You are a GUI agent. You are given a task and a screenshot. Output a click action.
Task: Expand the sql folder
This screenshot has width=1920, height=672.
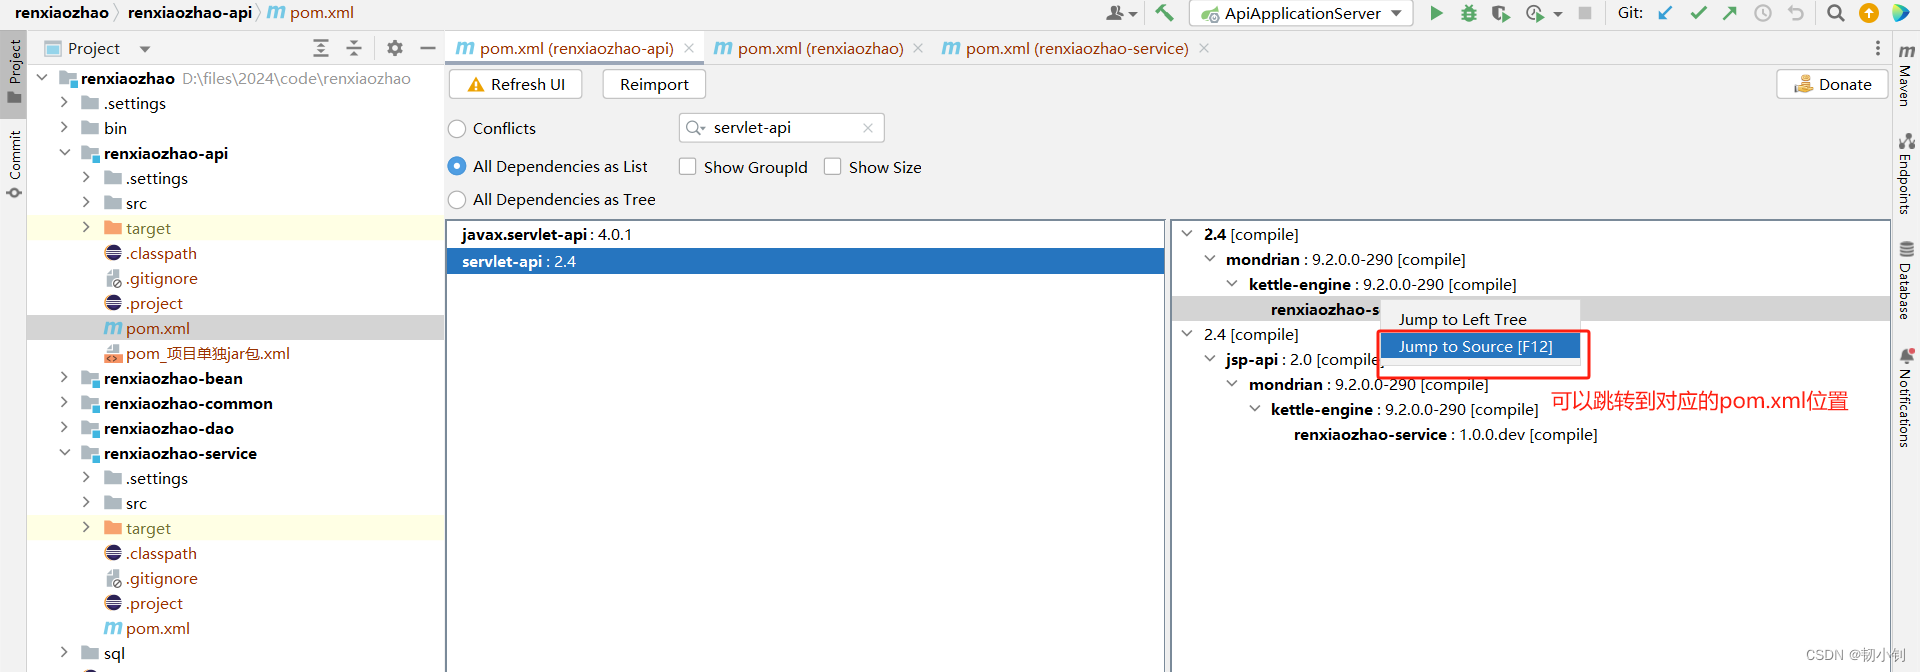[x=64, y=652]
